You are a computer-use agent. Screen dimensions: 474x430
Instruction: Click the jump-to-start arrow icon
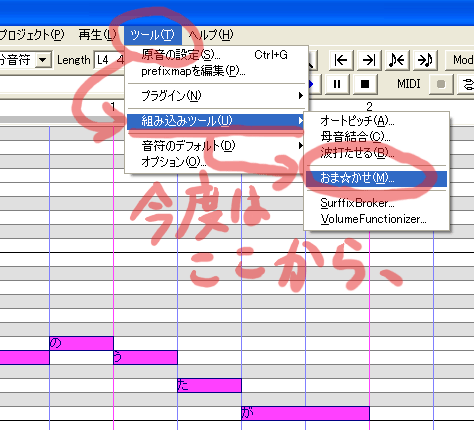pyautogui.click(x=341, y=60)
